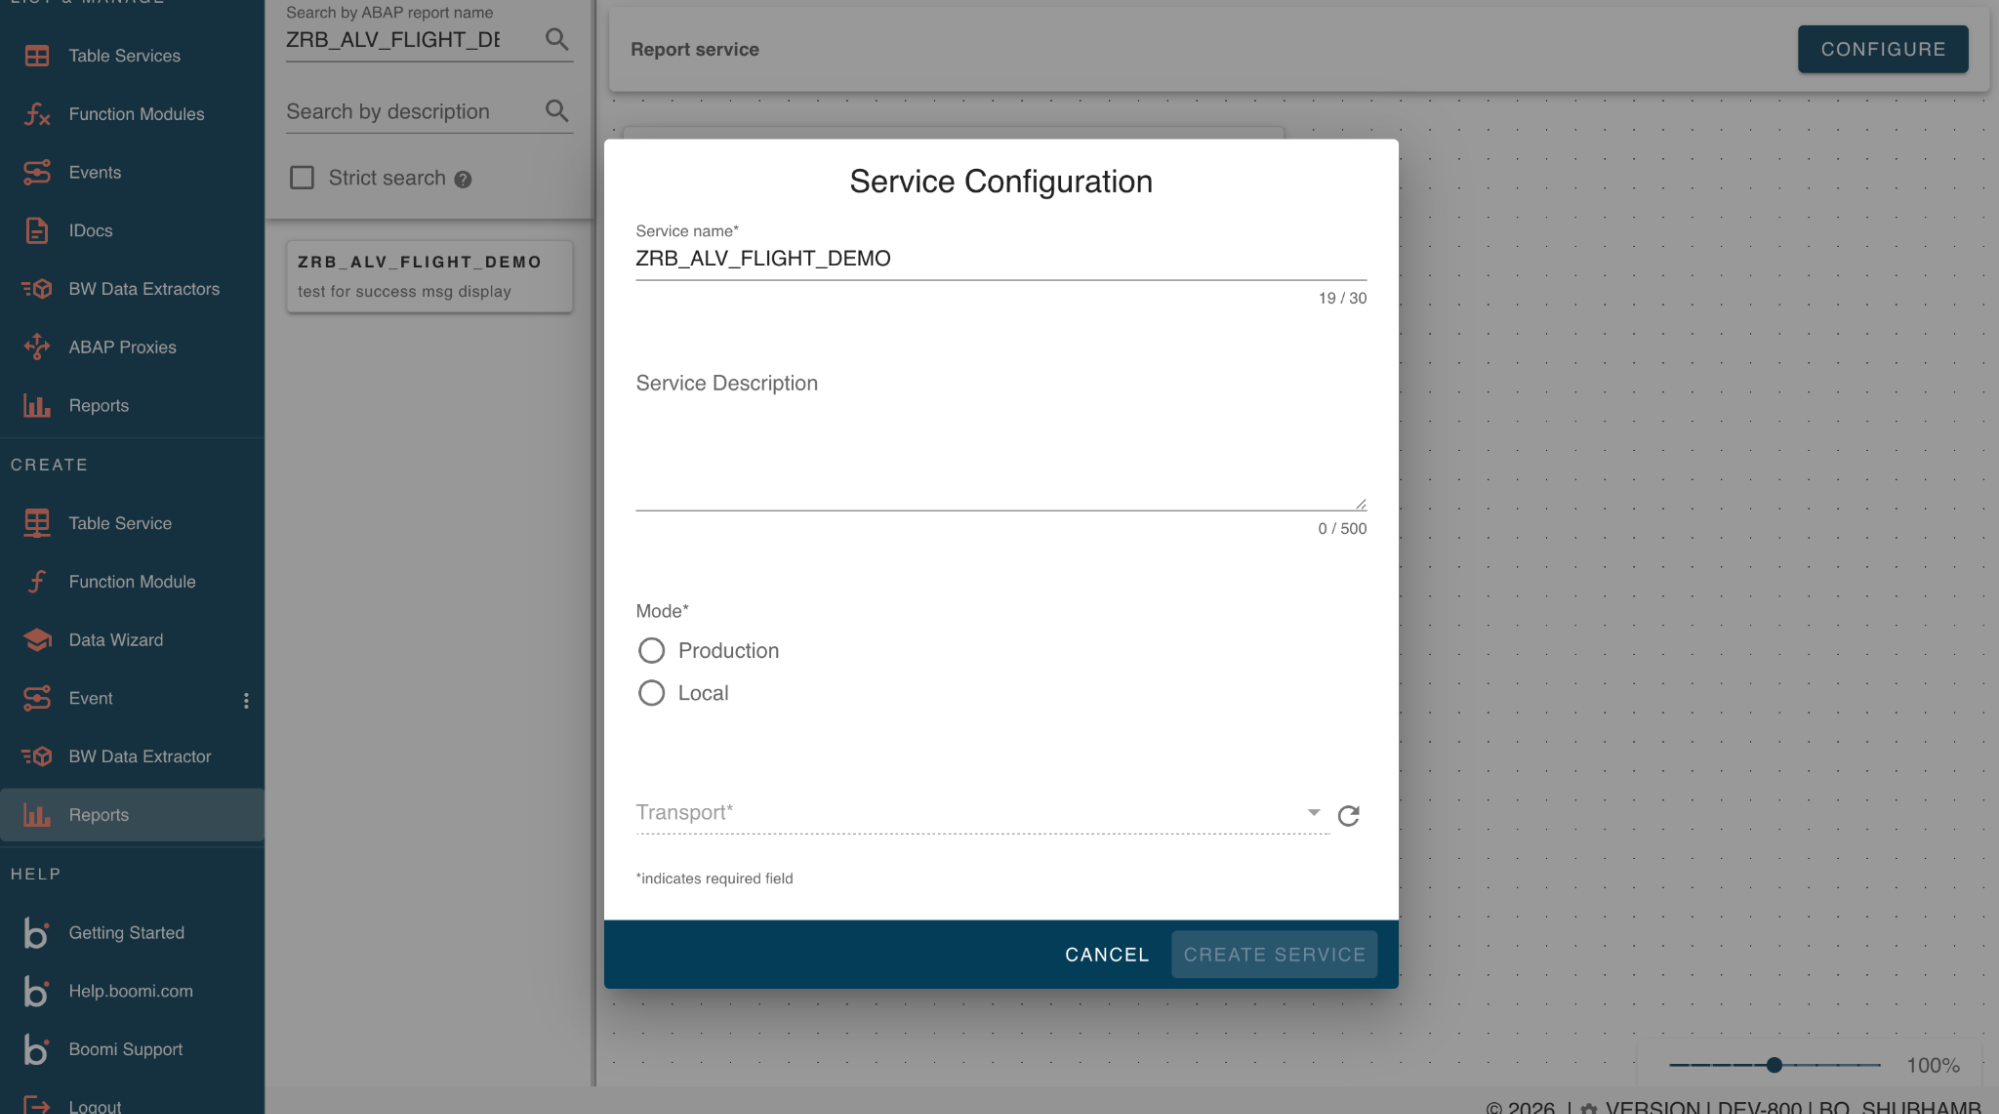Click the Service name input field

point(1001,259)
